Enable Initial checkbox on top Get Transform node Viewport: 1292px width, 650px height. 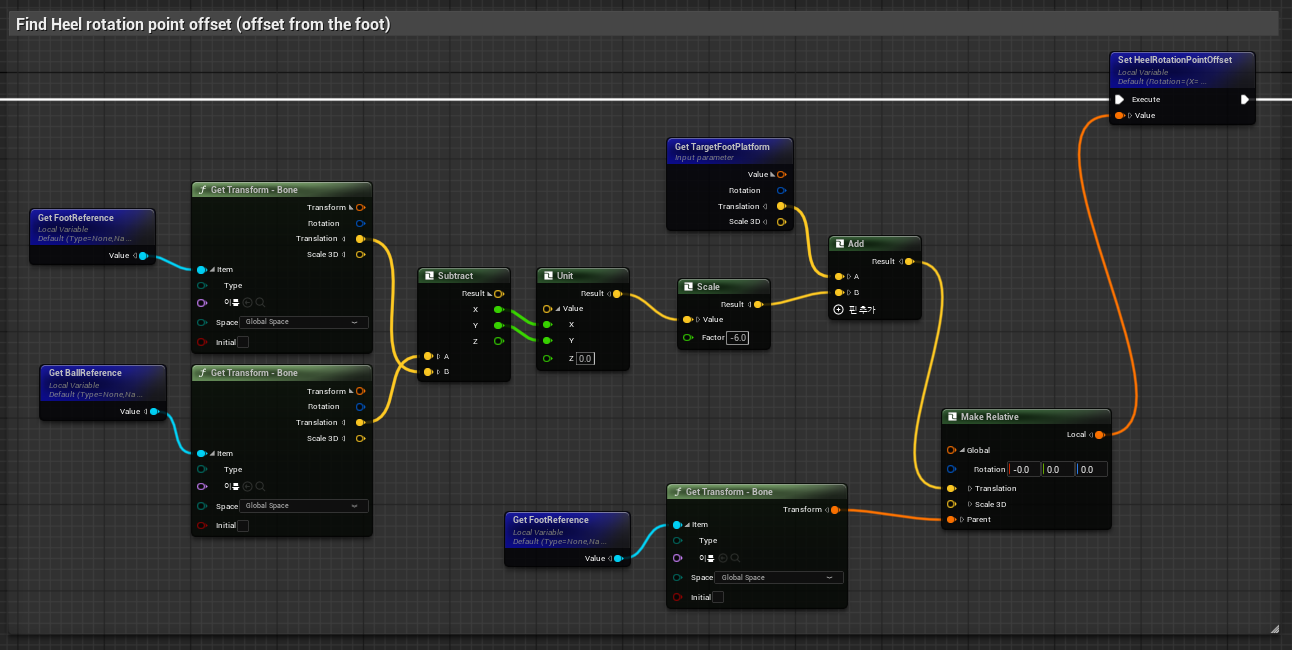(242, 342)
